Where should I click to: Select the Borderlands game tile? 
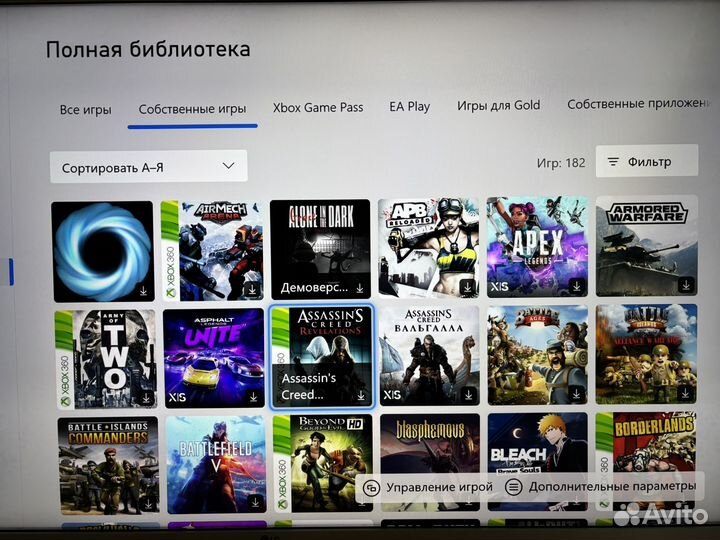coord(646,442)
